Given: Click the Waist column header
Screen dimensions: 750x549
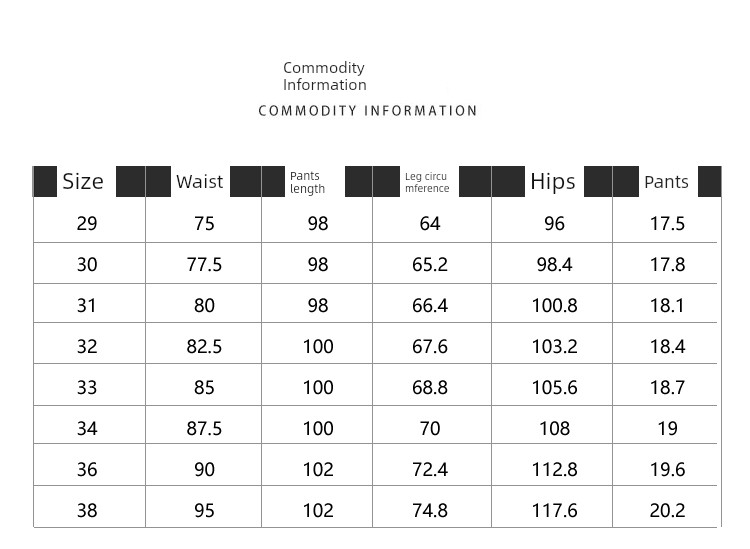Looking at the screenshot, I should click(199, 182).
